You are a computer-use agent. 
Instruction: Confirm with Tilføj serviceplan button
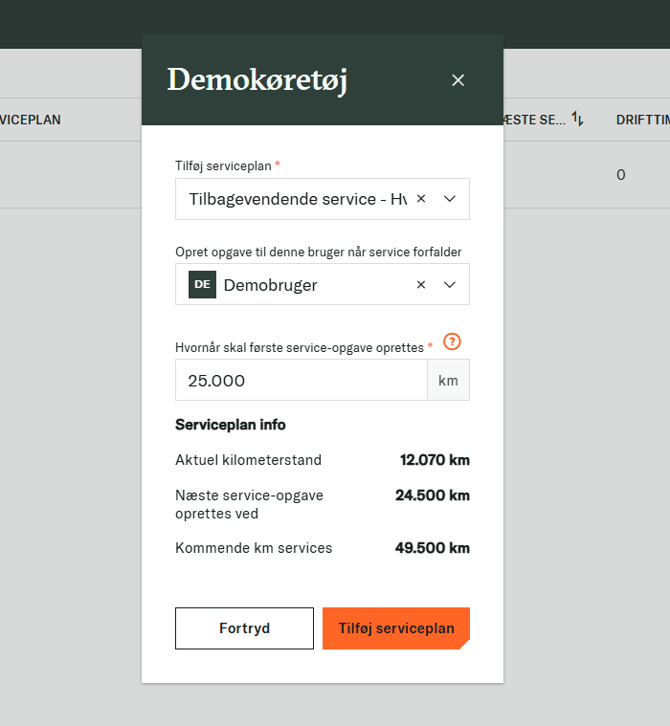click(396, 628)
